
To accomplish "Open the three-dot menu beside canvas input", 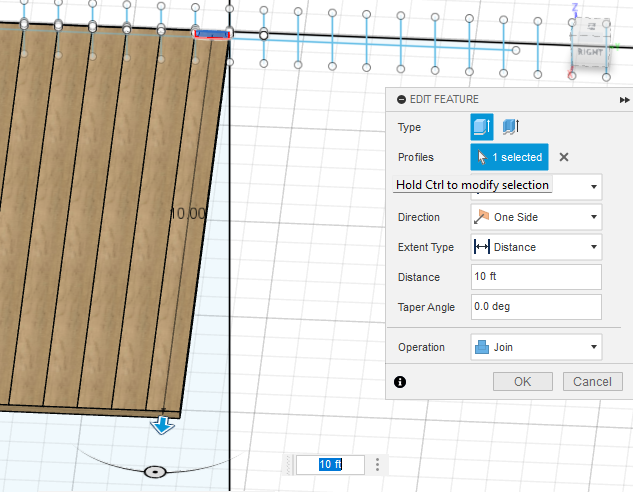I will click(377, 465).
